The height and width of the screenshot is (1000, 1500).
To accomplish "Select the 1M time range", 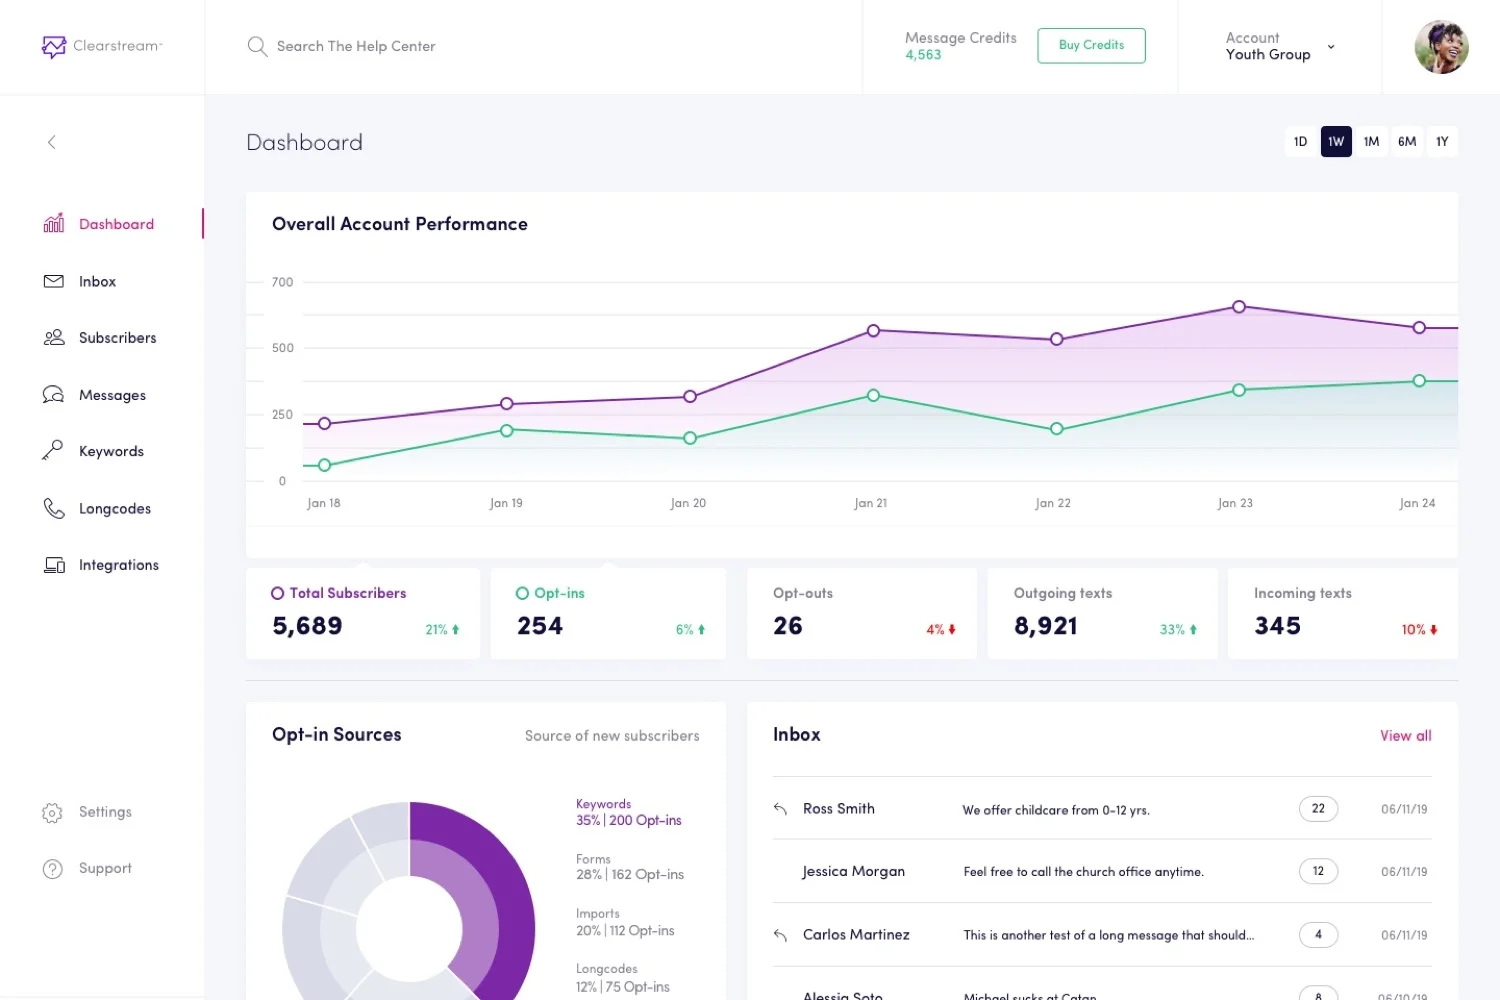I will [1371, 141].
